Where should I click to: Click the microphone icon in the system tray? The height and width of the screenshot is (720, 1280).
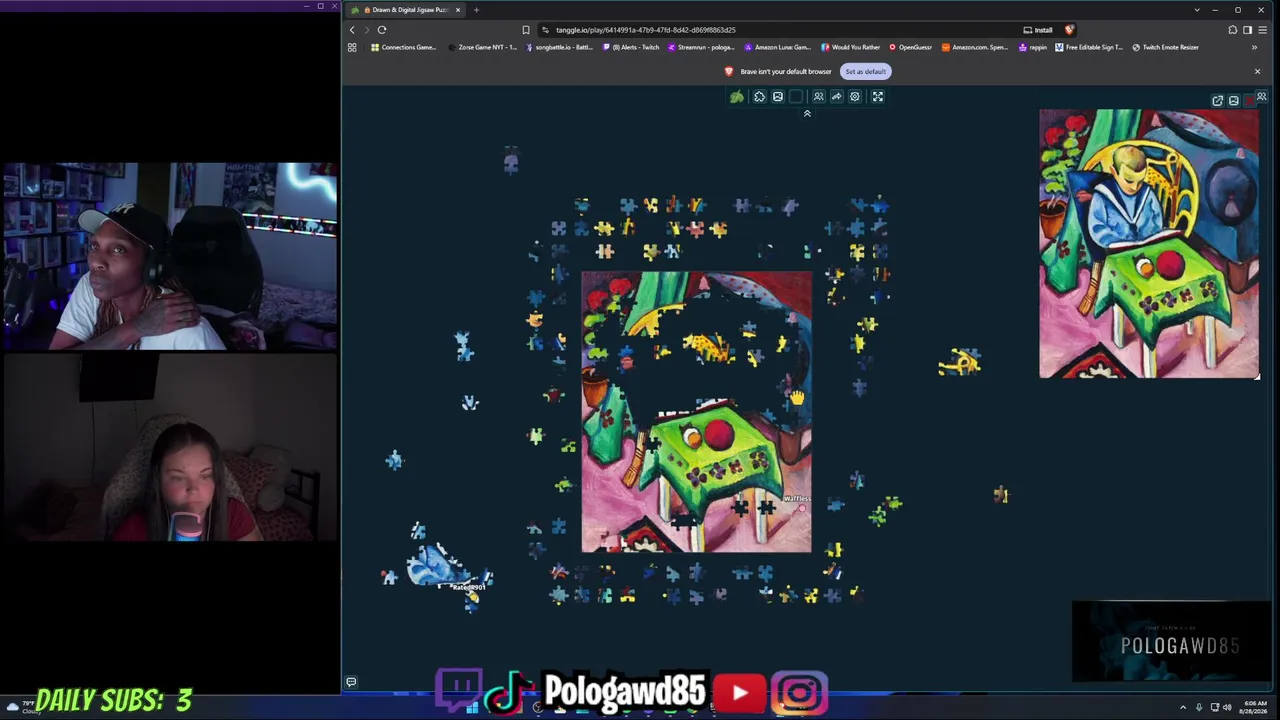click(1199, 707)
